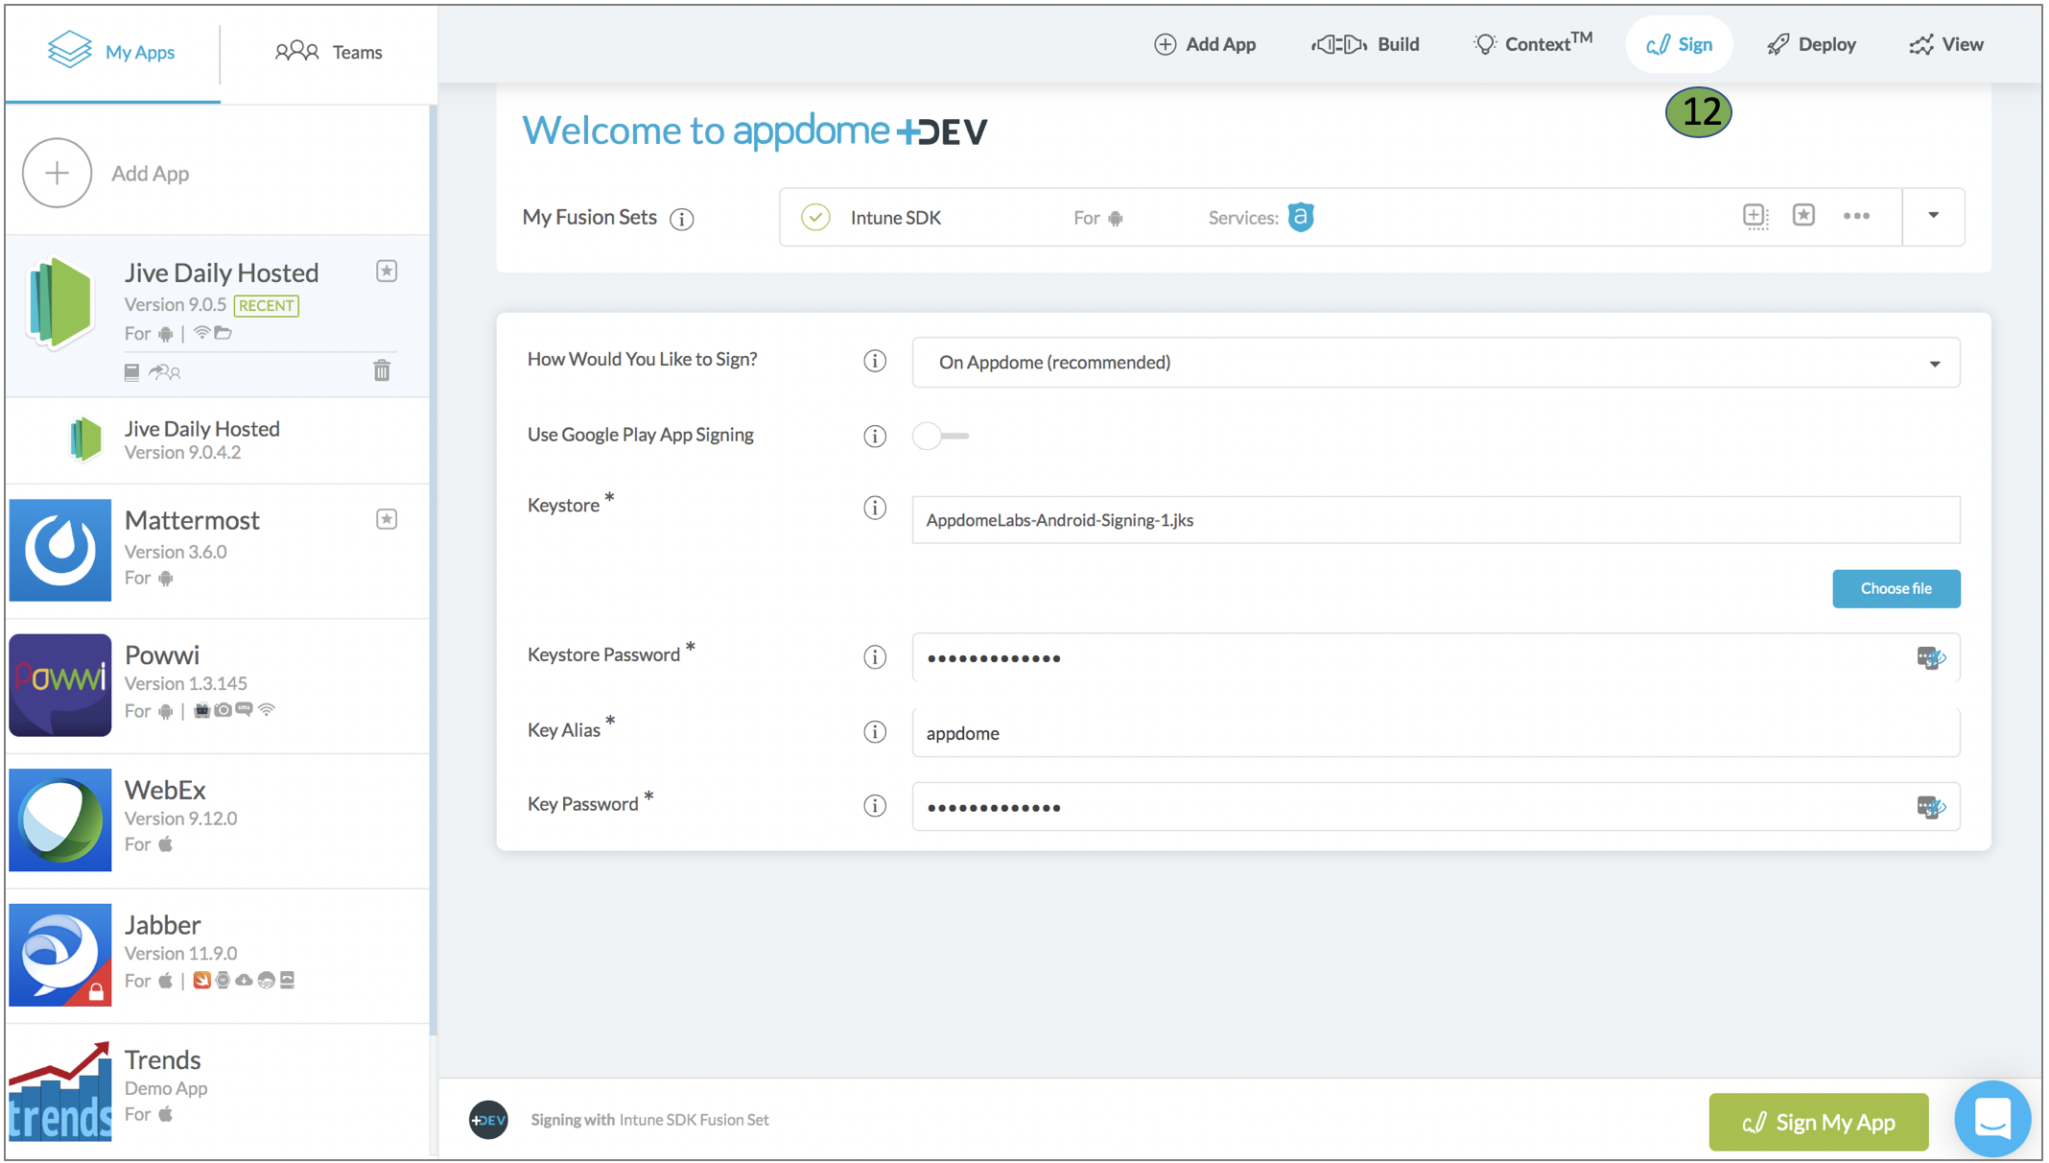Show info for Key Password
The image size is (2049, 1163).
(875, 806)
